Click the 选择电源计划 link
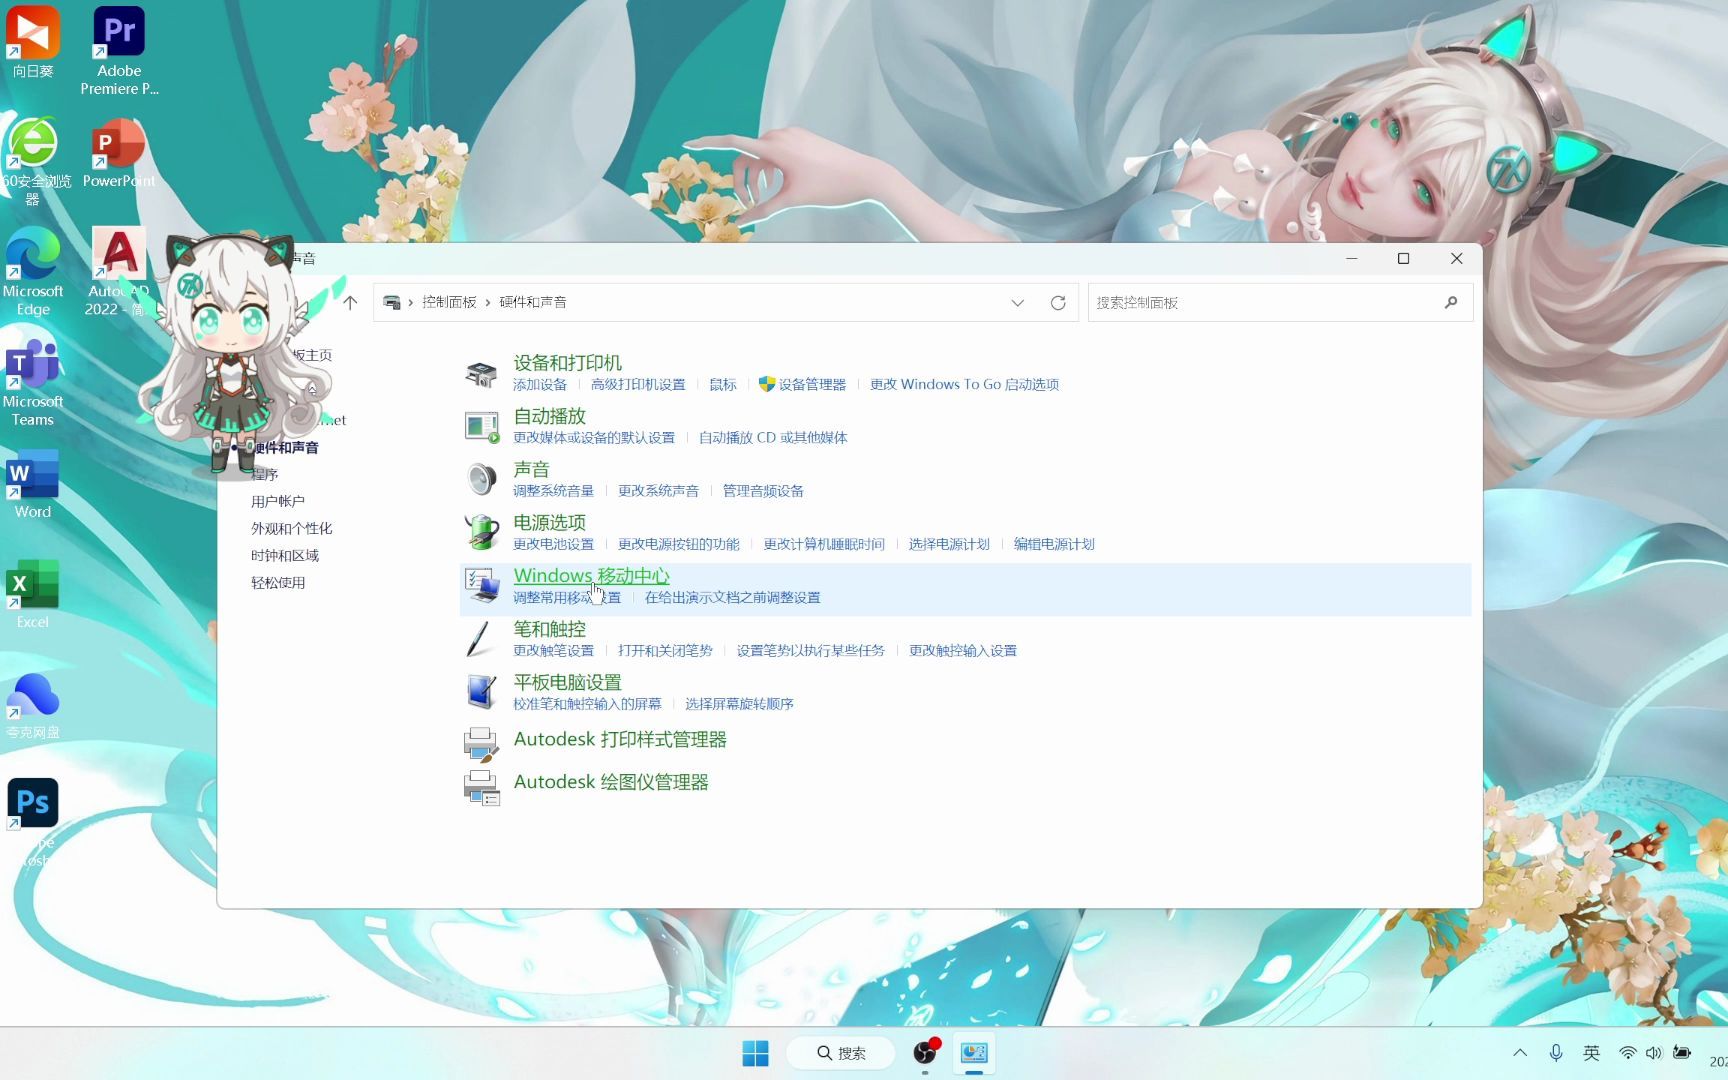Viewport: 1728px width, 1080px height. (949, 544)
